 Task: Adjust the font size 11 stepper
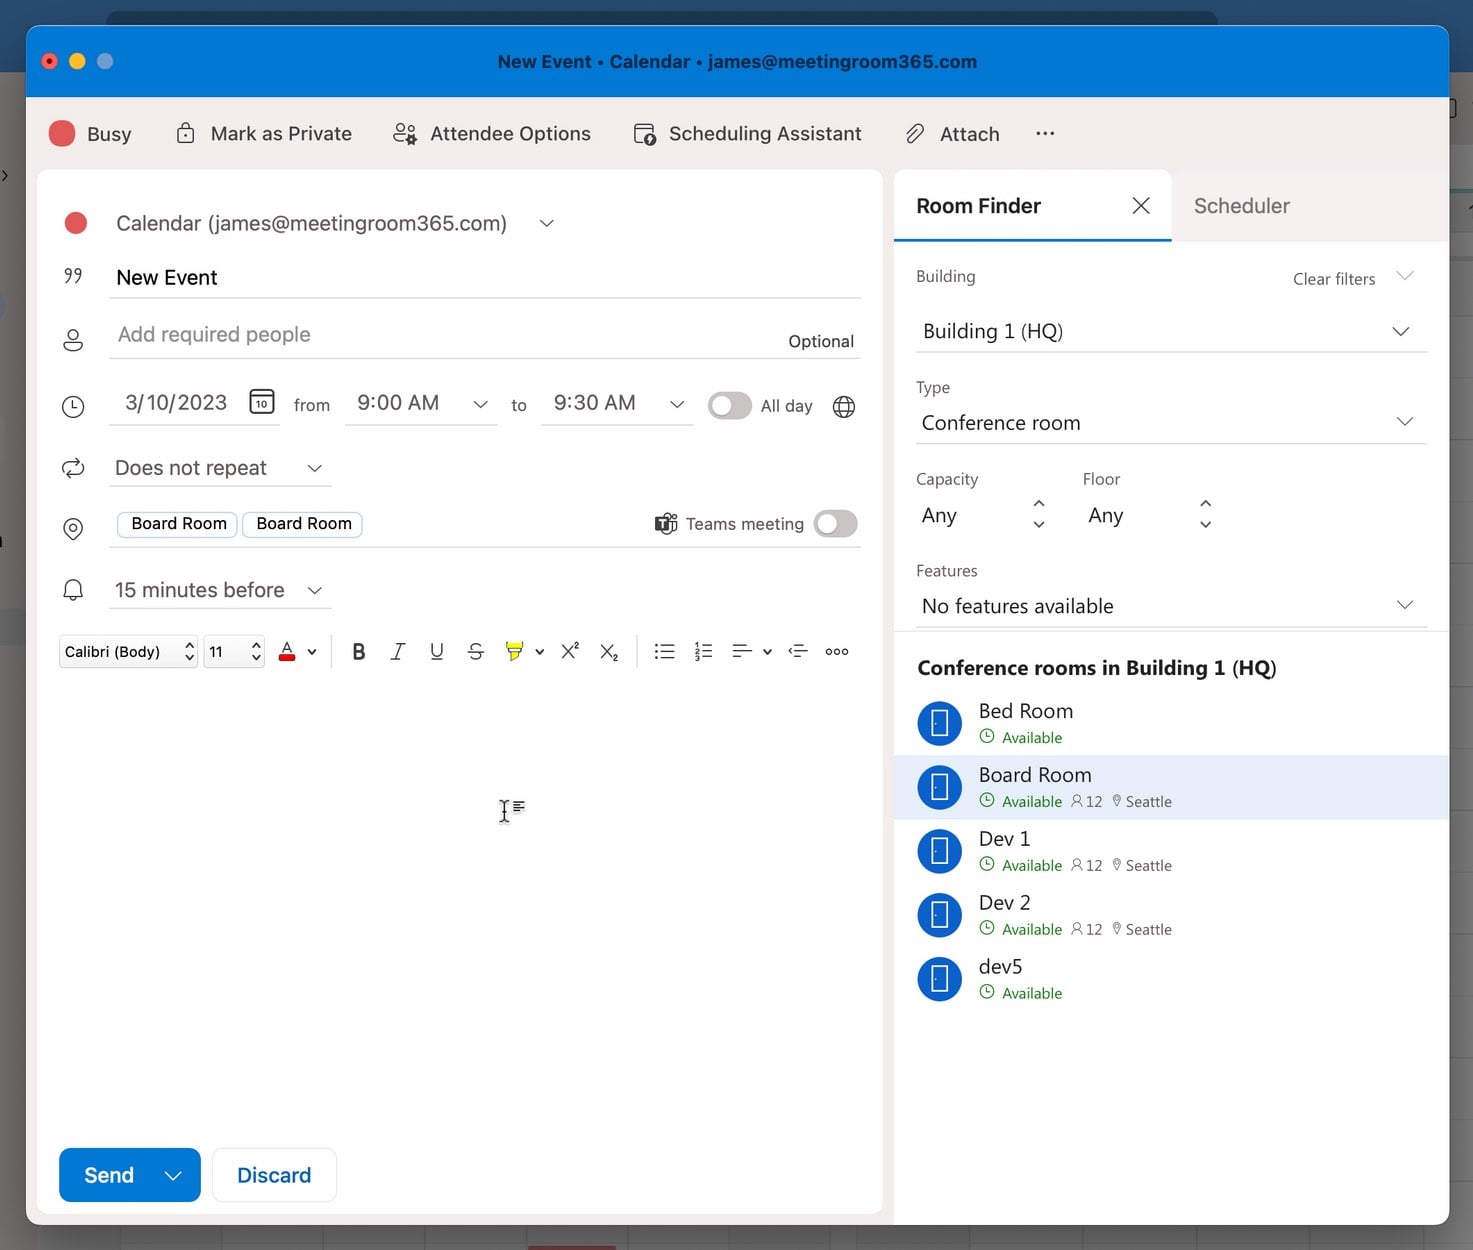[x=256, y=652]
